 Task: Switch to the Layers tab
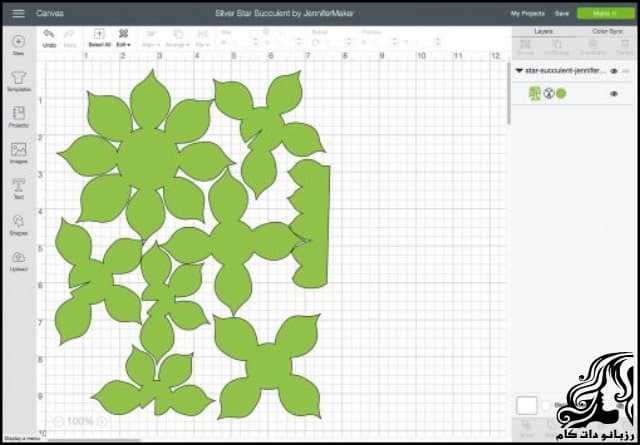point(543,31)
